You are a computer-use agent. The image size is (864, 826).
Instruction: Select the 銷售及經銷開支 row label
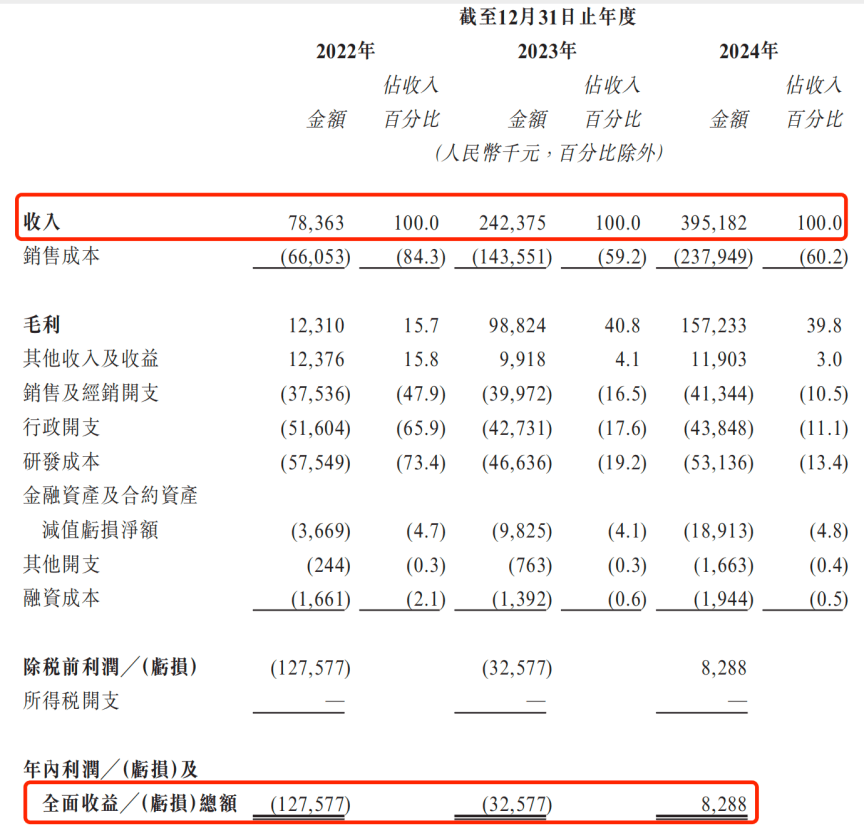(x=91, y=393)
